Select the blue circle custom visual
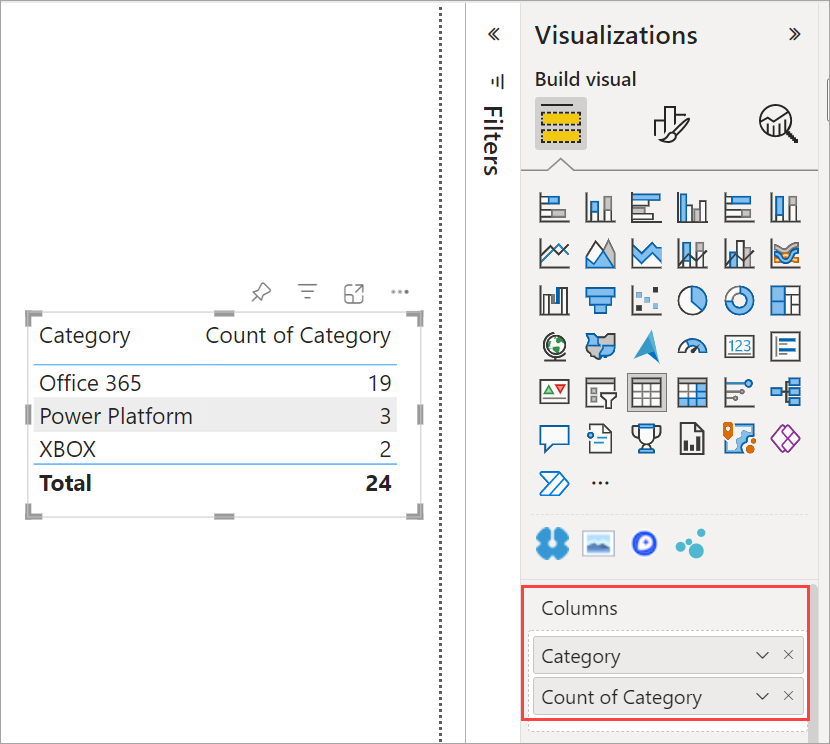Screen dimensions: 830x744 (644, 543)
